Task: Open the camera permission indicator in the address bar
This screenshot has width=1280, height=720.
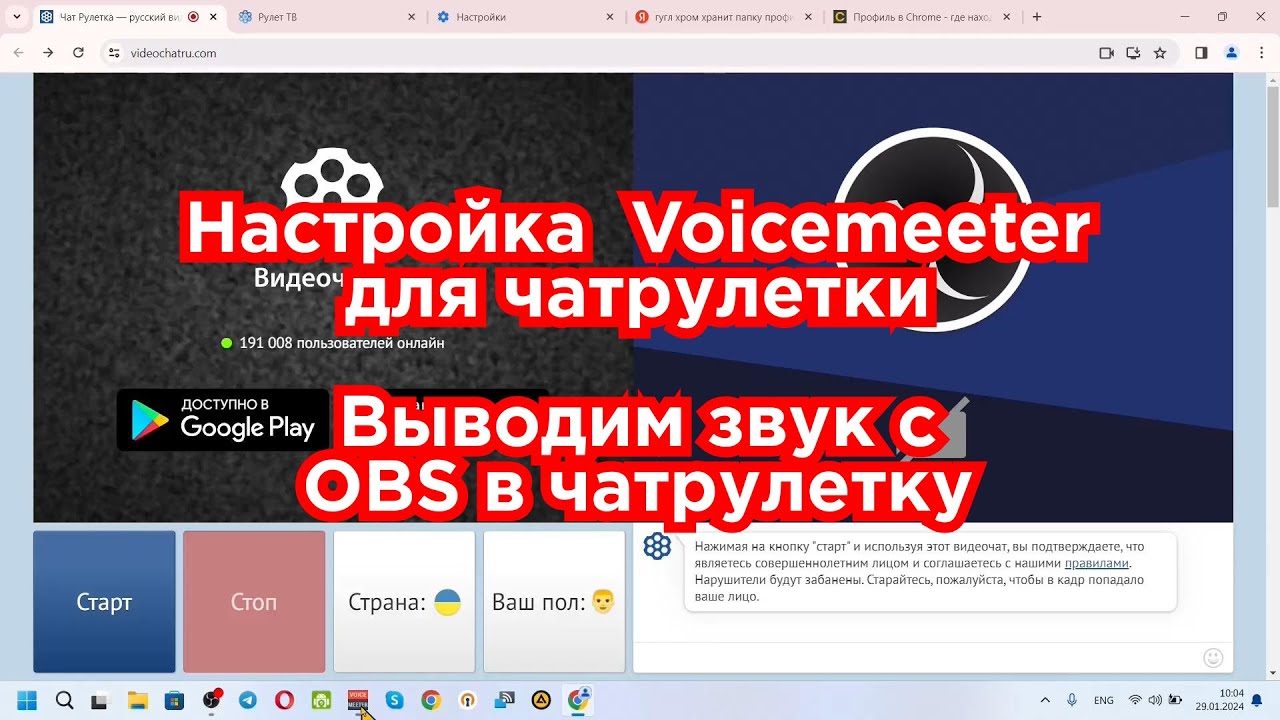Action: point(1106,53)
